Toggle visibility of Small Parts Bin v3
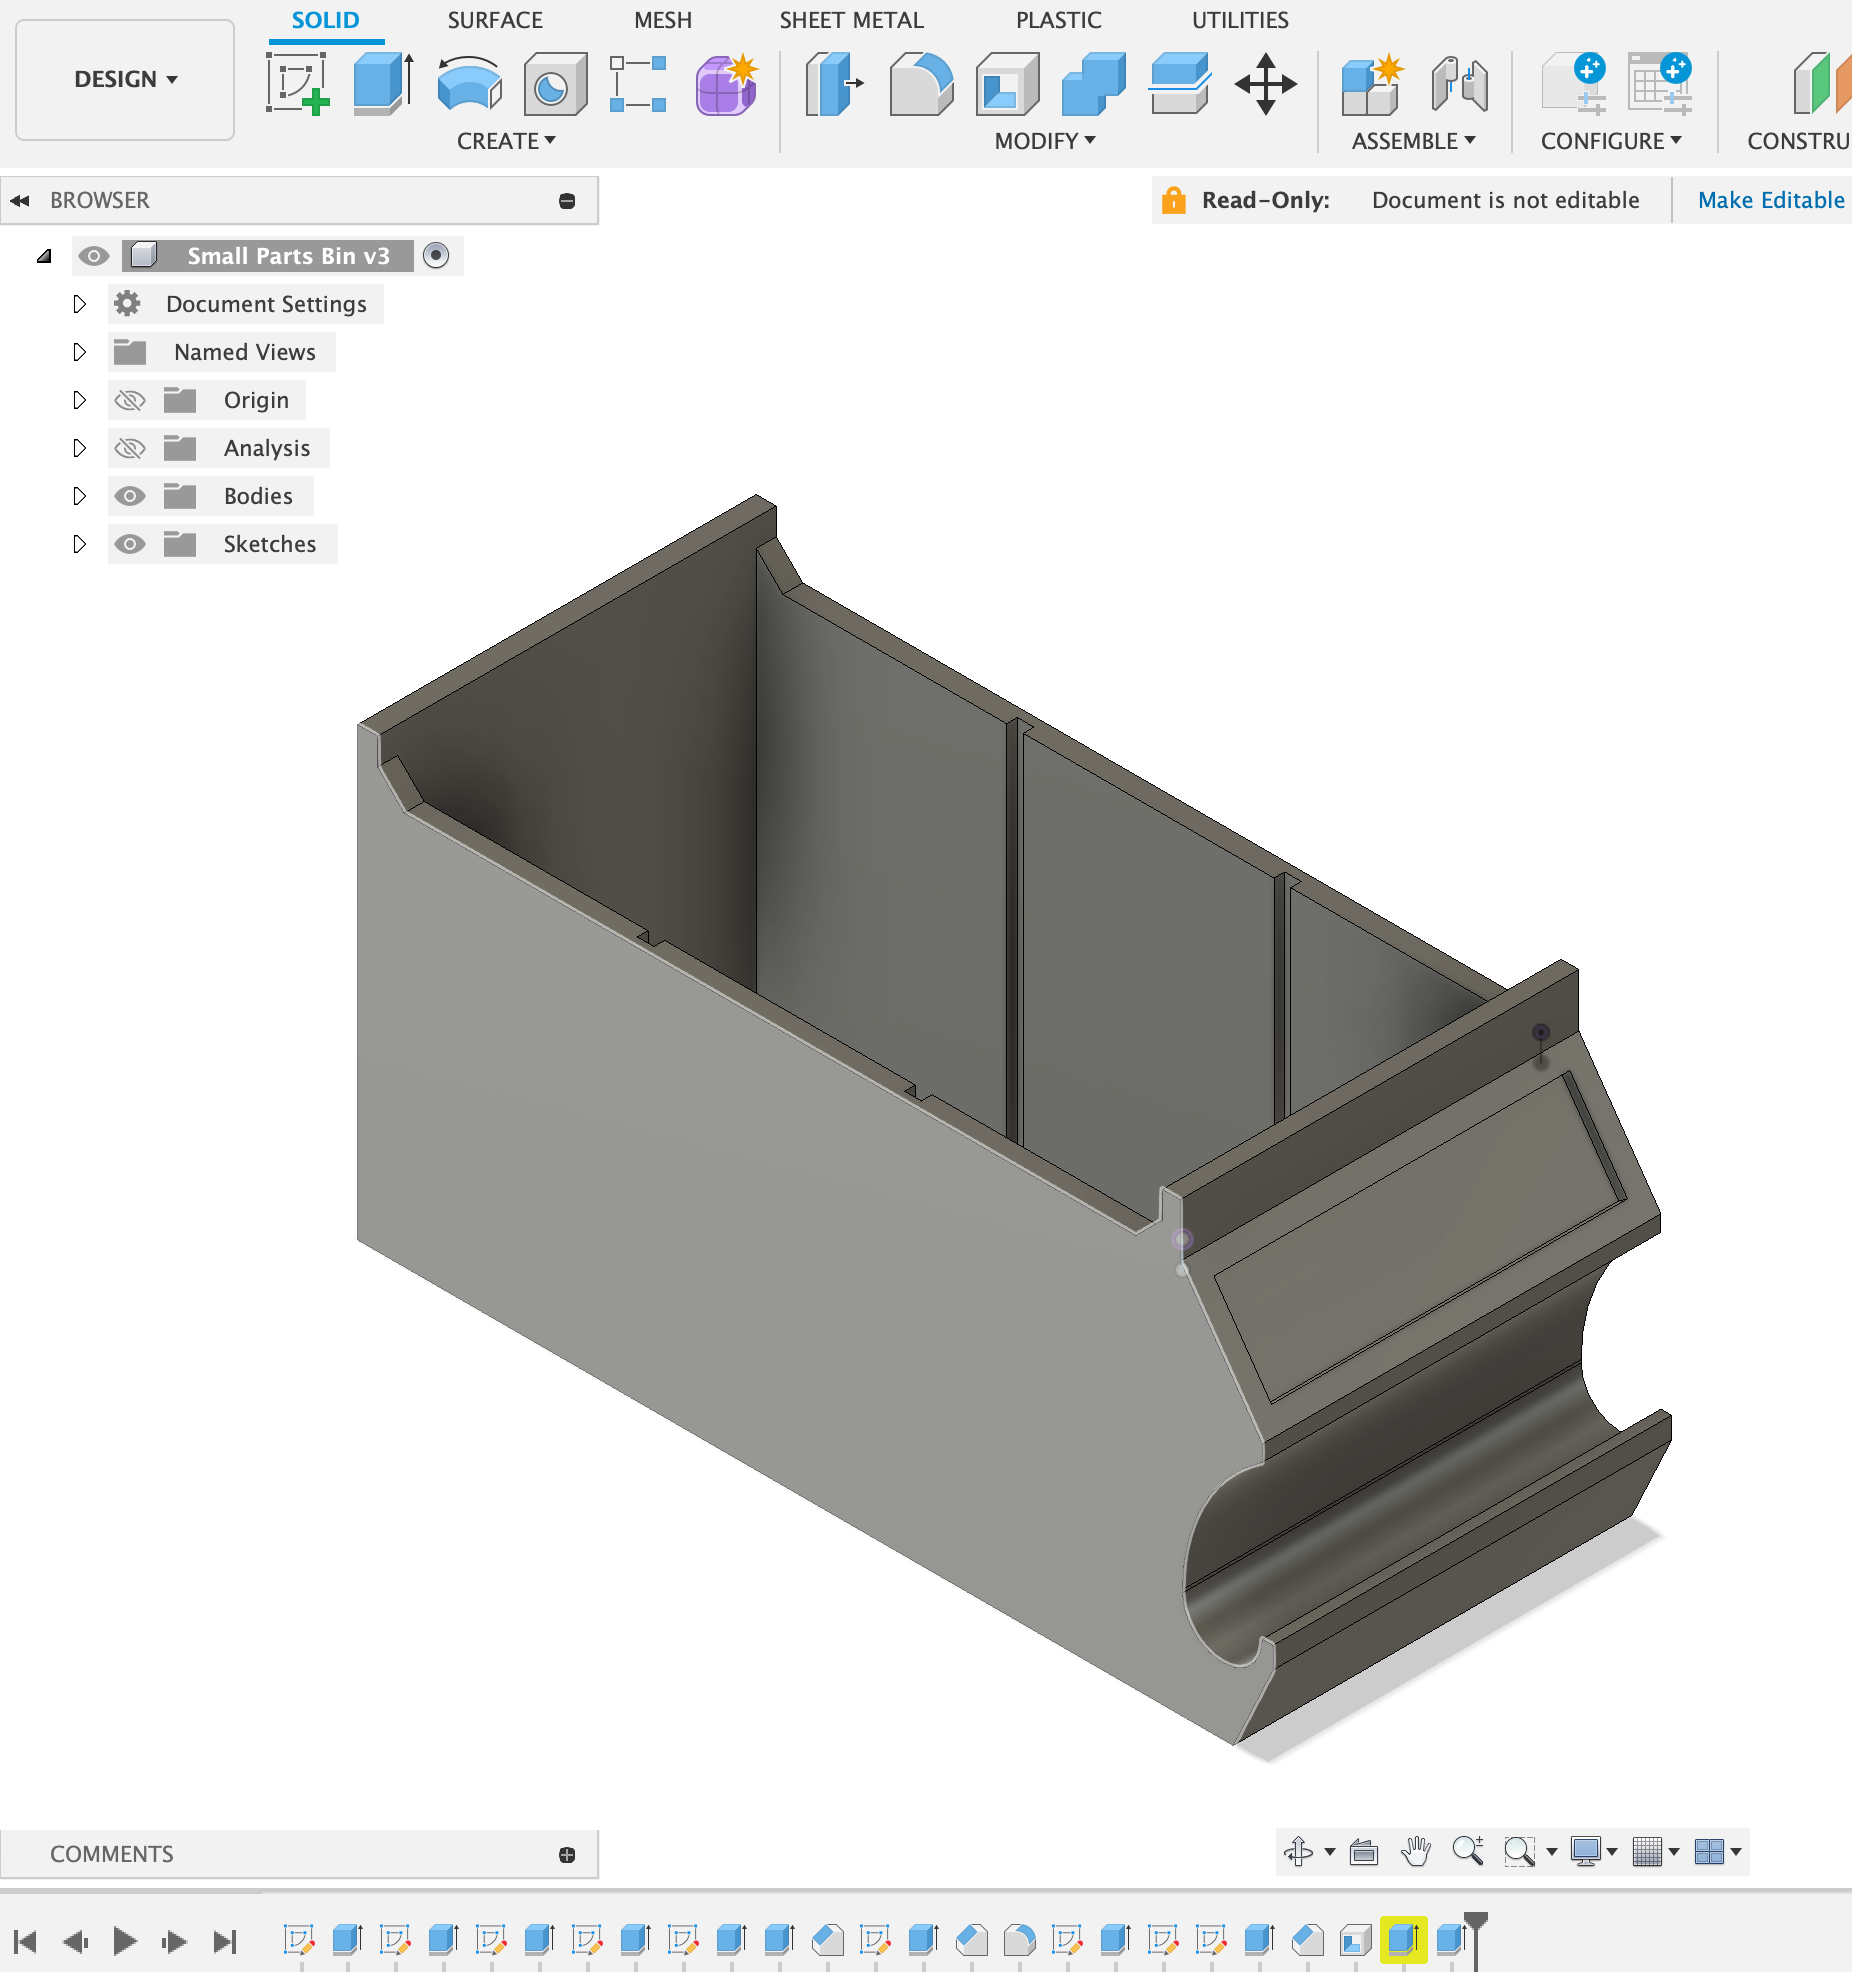 point(94,256)
